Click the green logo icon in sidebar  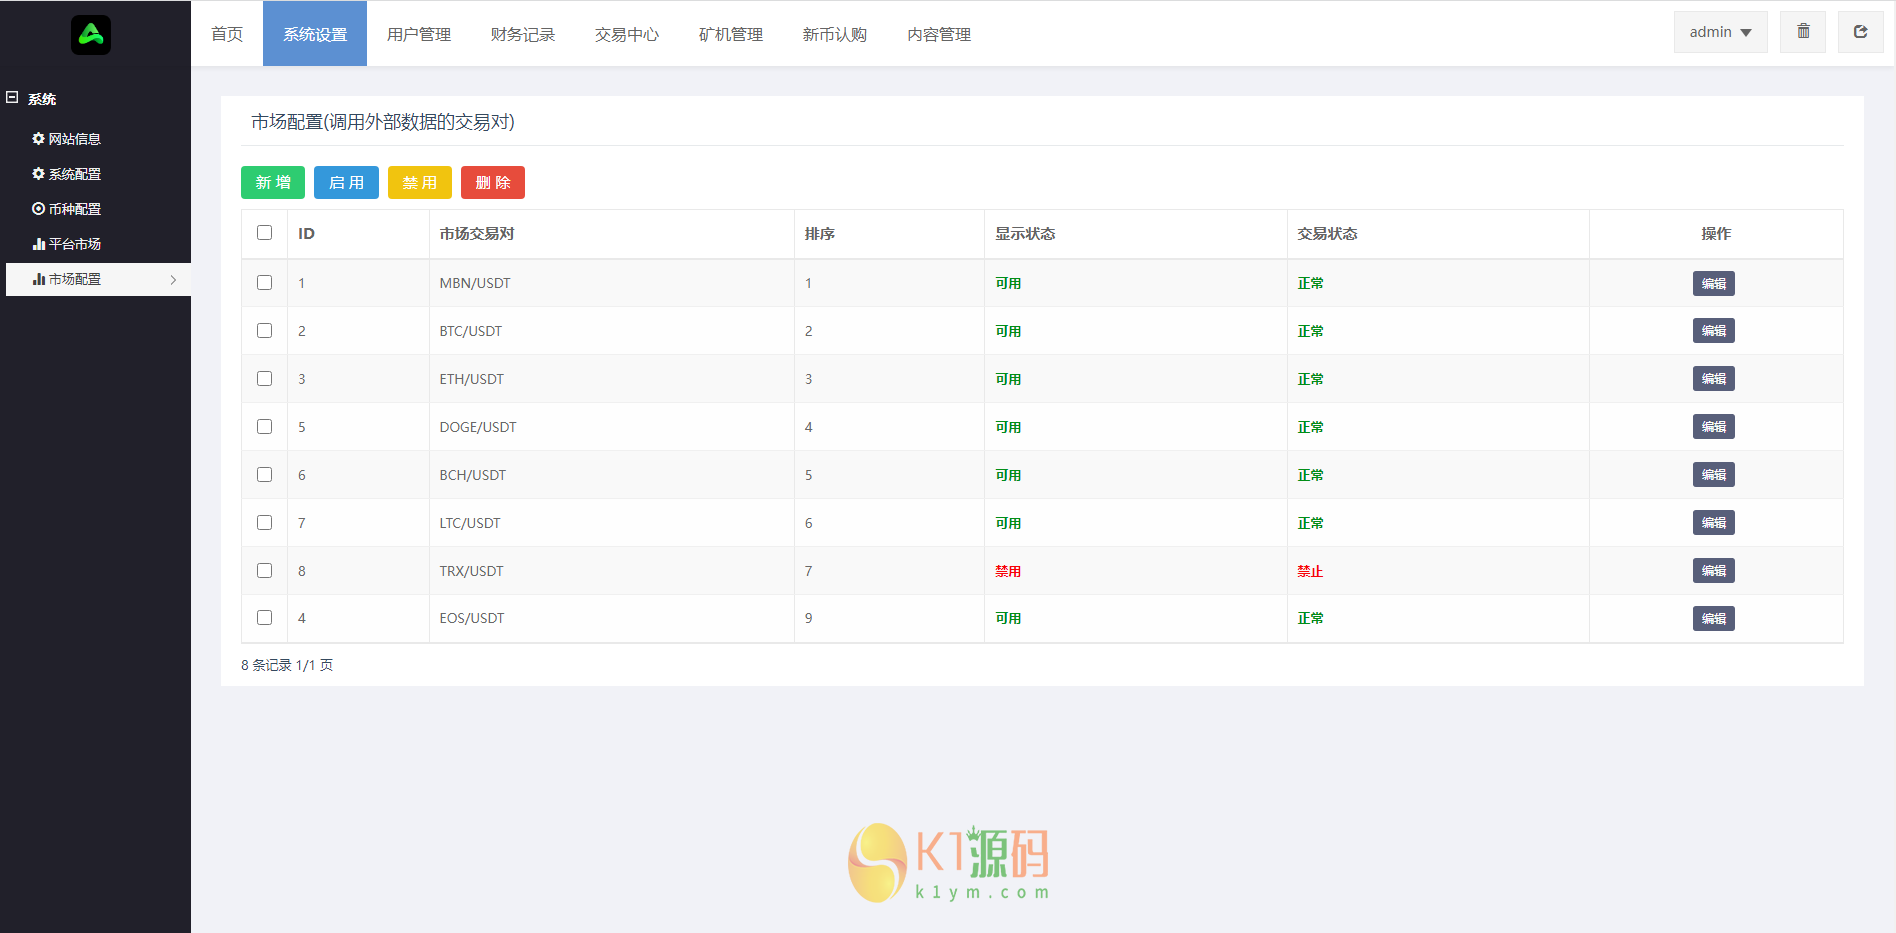(x=91, y=35)
